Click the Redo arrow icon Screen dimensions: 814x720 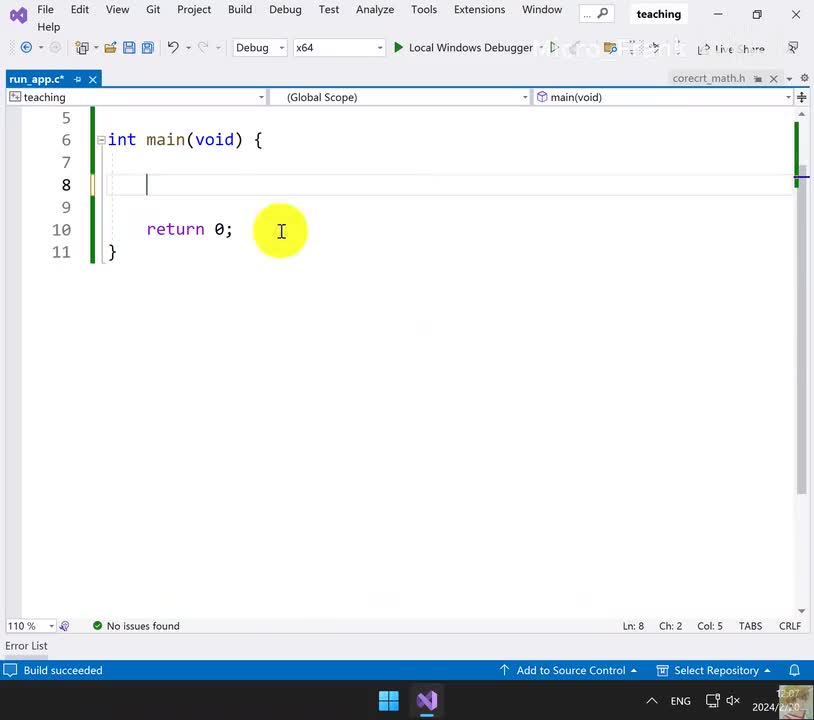(x=203, y=48)
